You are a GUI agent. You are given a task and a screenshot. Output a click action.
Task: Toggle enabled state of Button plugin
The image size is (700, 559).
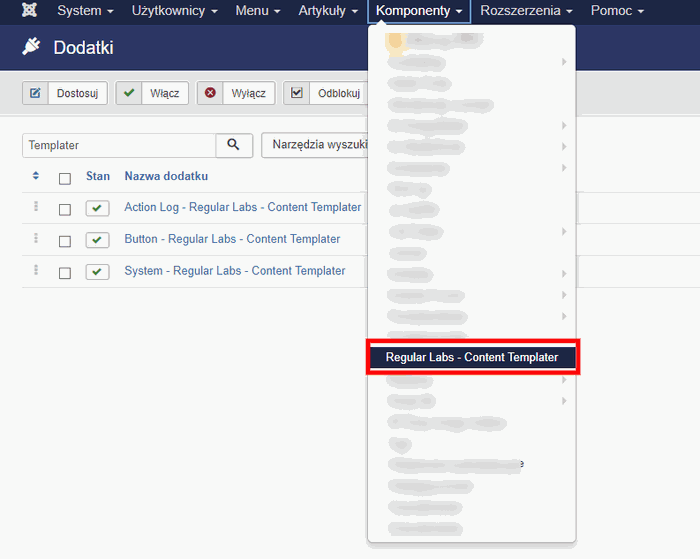click(97, 240)
